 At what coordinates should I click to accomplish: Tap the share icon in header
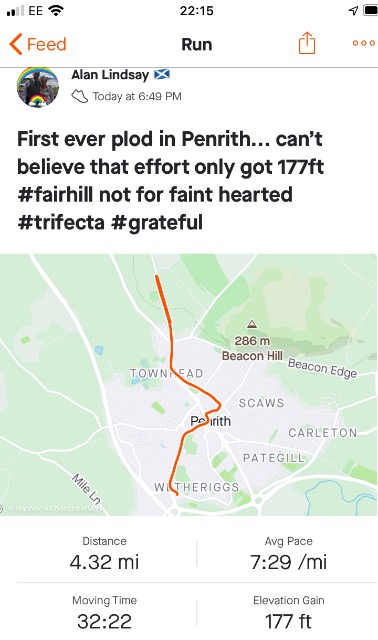pos(307,42)
